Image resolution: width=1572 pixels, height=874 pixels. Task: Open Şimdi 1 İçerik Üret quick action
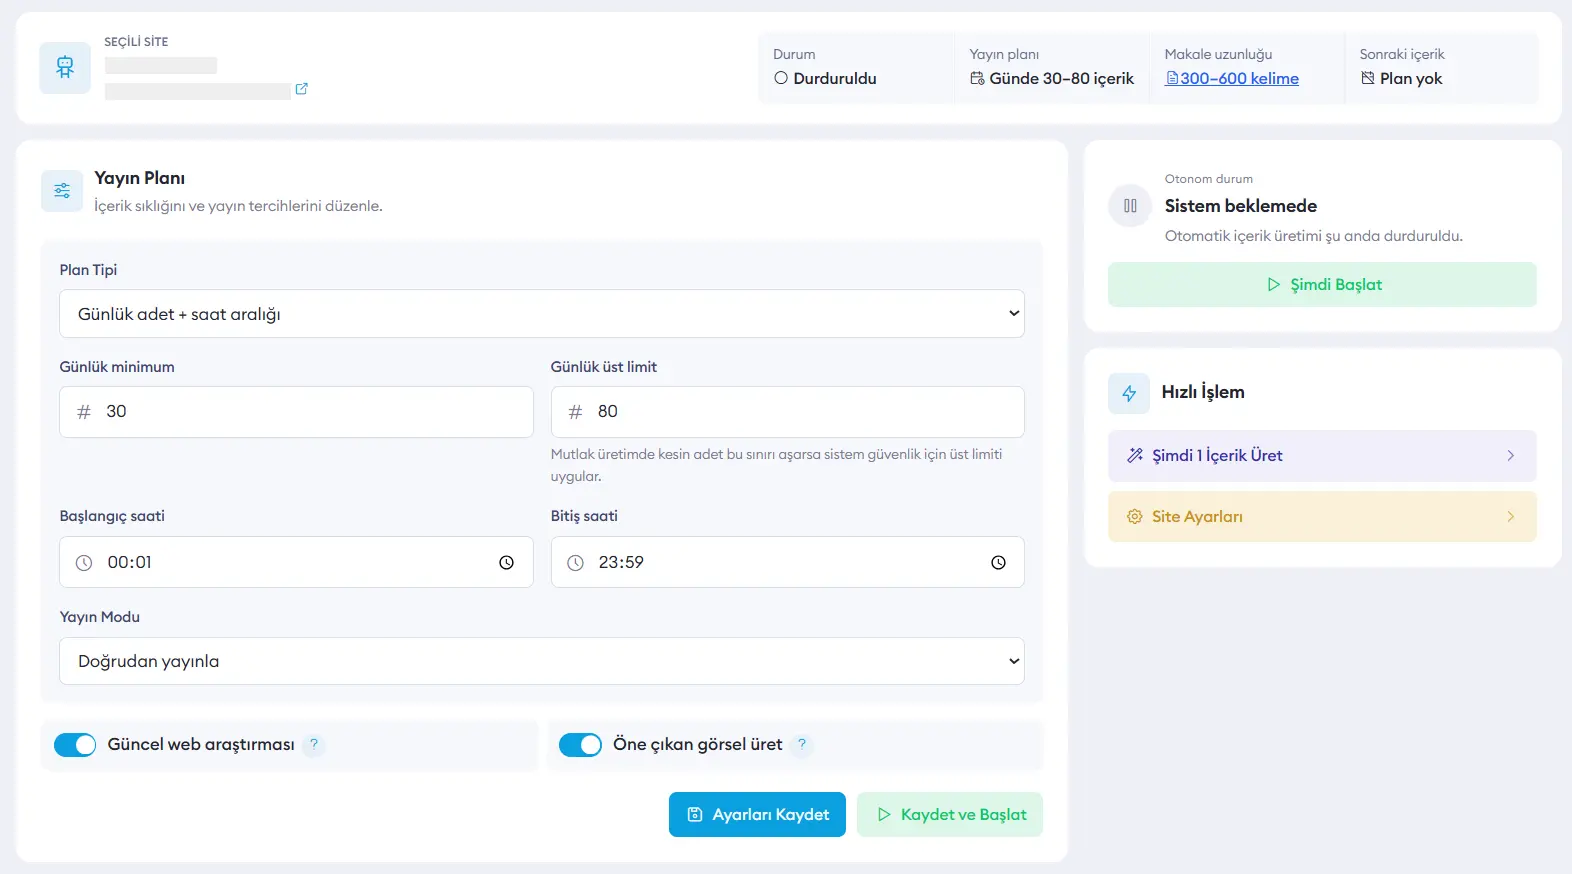[x=1322, y=456]
